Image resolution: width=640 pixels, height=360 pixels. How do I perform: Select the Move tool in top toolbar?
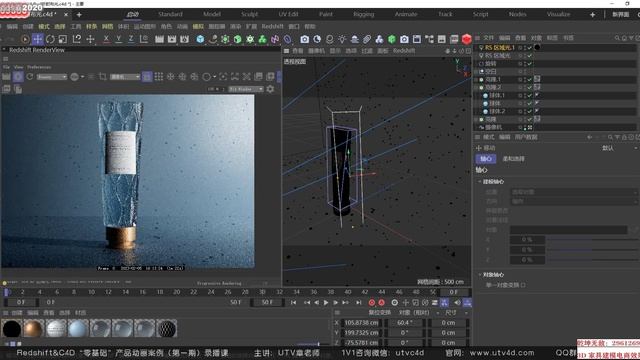(x=38, y=39)
